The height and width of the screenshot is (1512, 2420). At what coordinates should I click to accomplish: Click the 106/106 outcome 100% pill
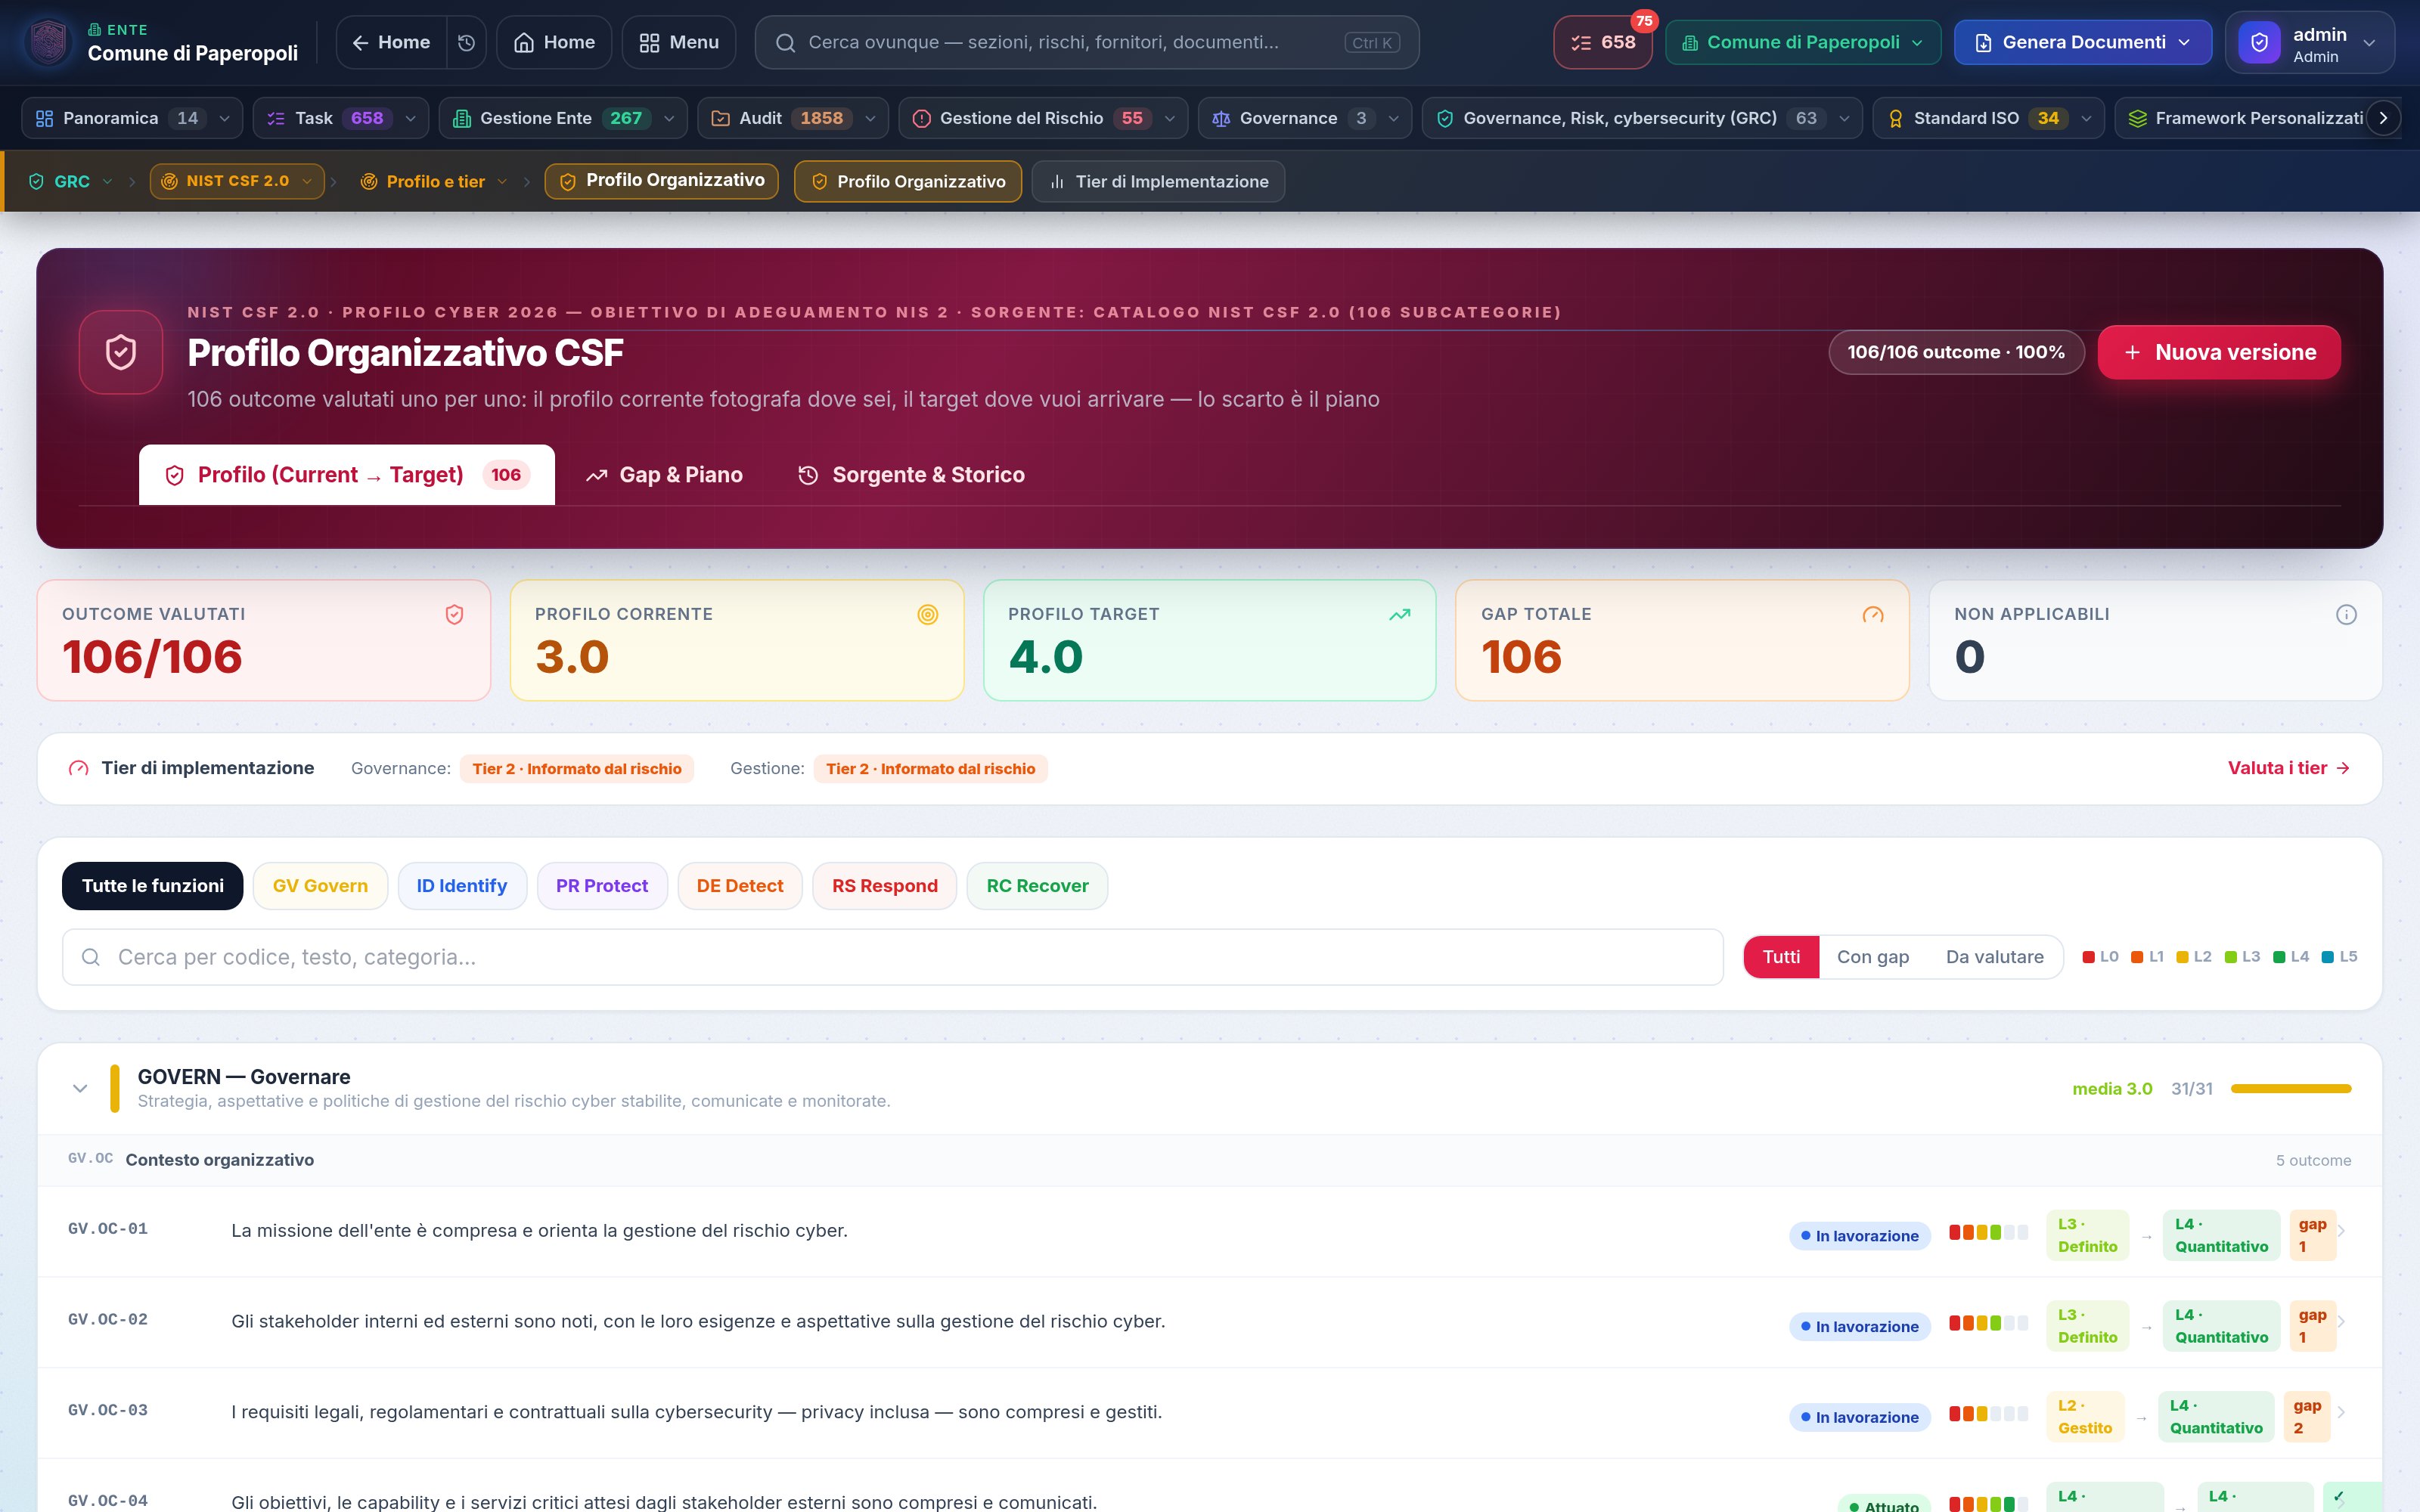(x=1956, y=352)
